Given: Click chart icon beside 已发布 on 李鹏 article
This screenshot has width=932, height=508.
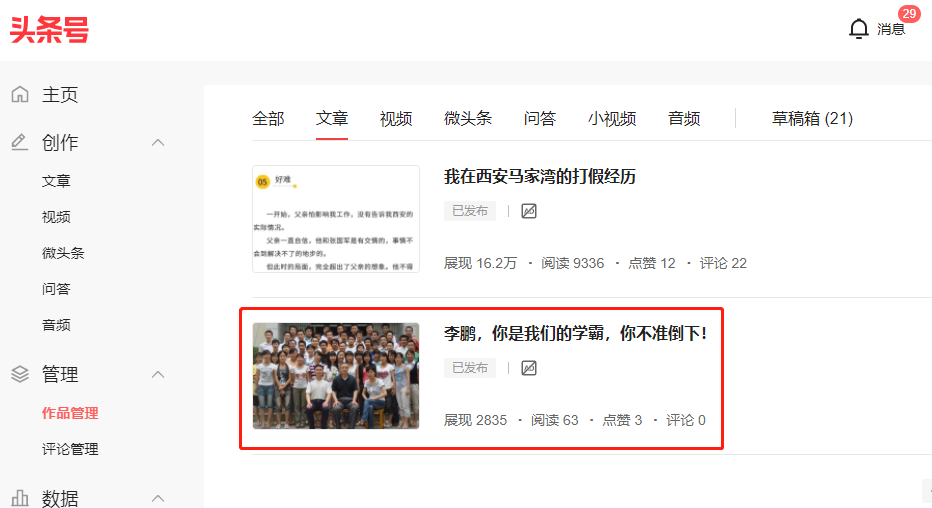Looking at the screenshot, I should click(x=528, y=368).
